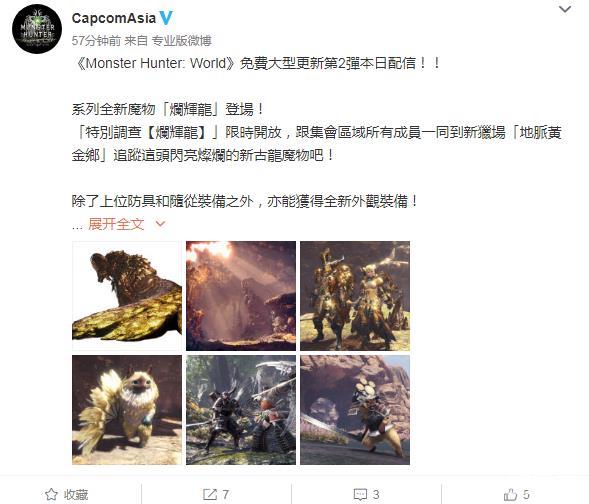Open the CapcomAsia Monster Hunter avatar
Image resolution: width=589 pixels, height=504 pixels.
pos(37,29)
